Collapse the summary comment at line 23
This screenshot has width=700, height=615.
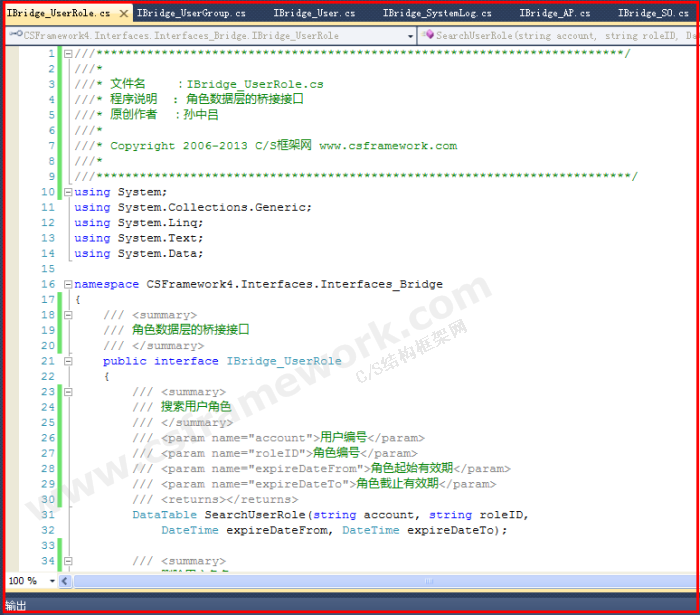point(67,392)
